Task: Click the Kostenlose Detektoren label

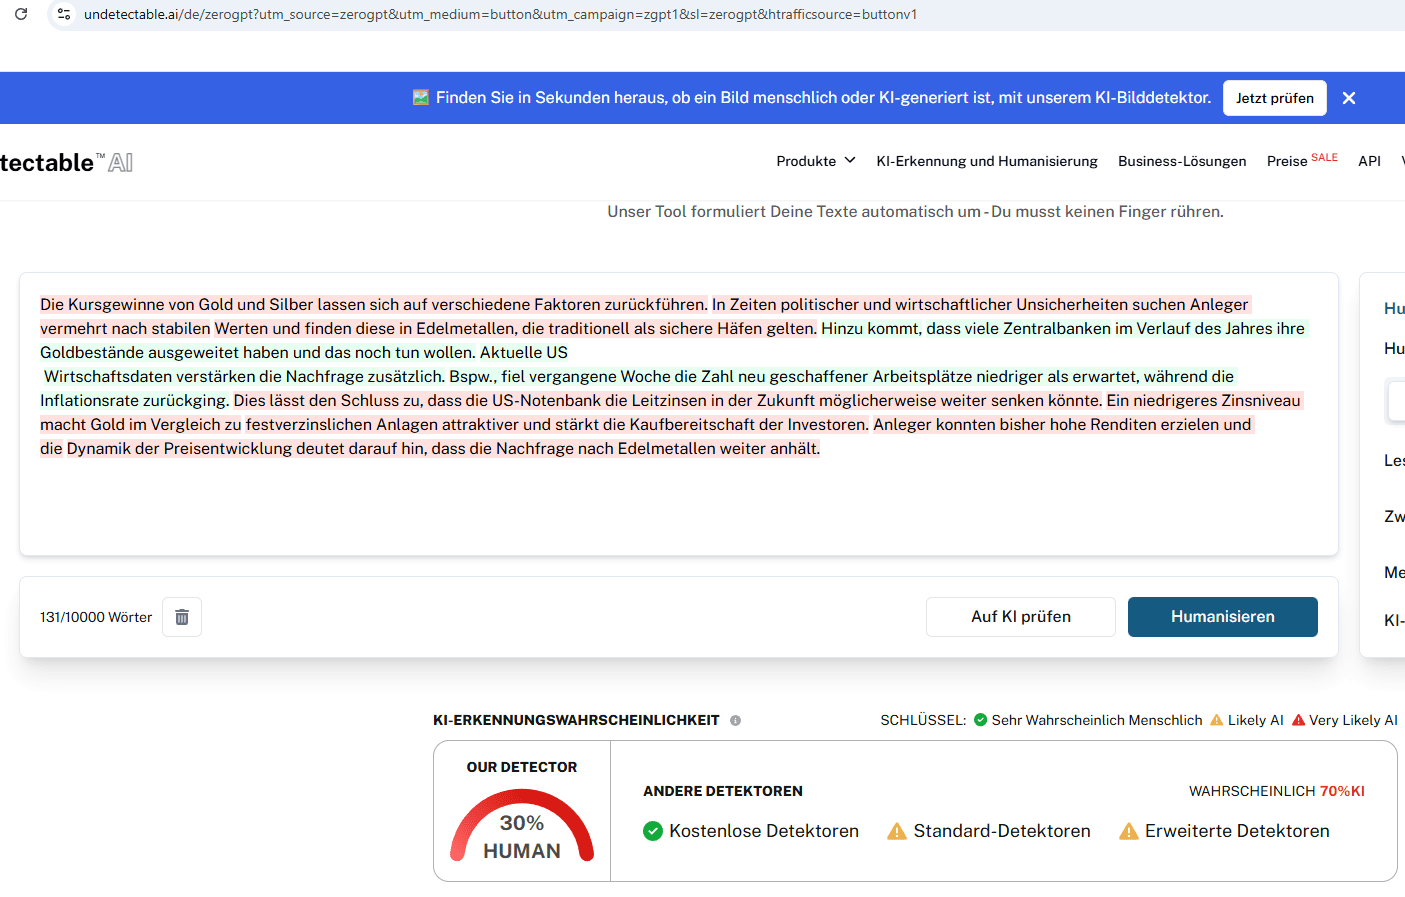Action: click(x=764, y=831)
